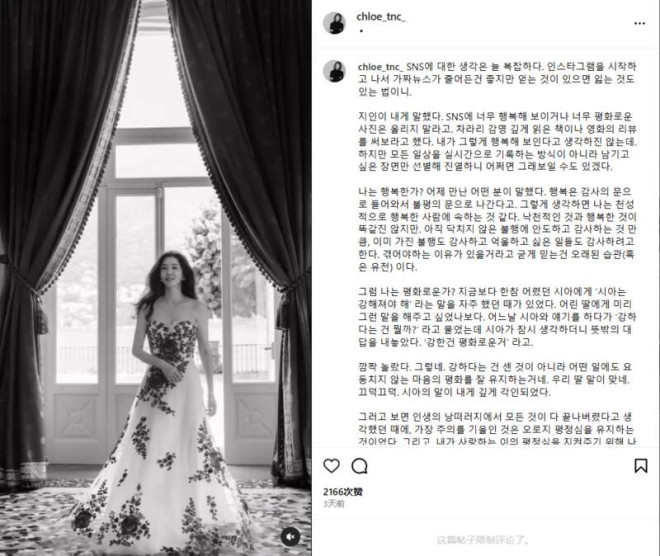660x556 pixels.
Task: Open comments via speech bubble icon
Action: click(x=359, y=466)
